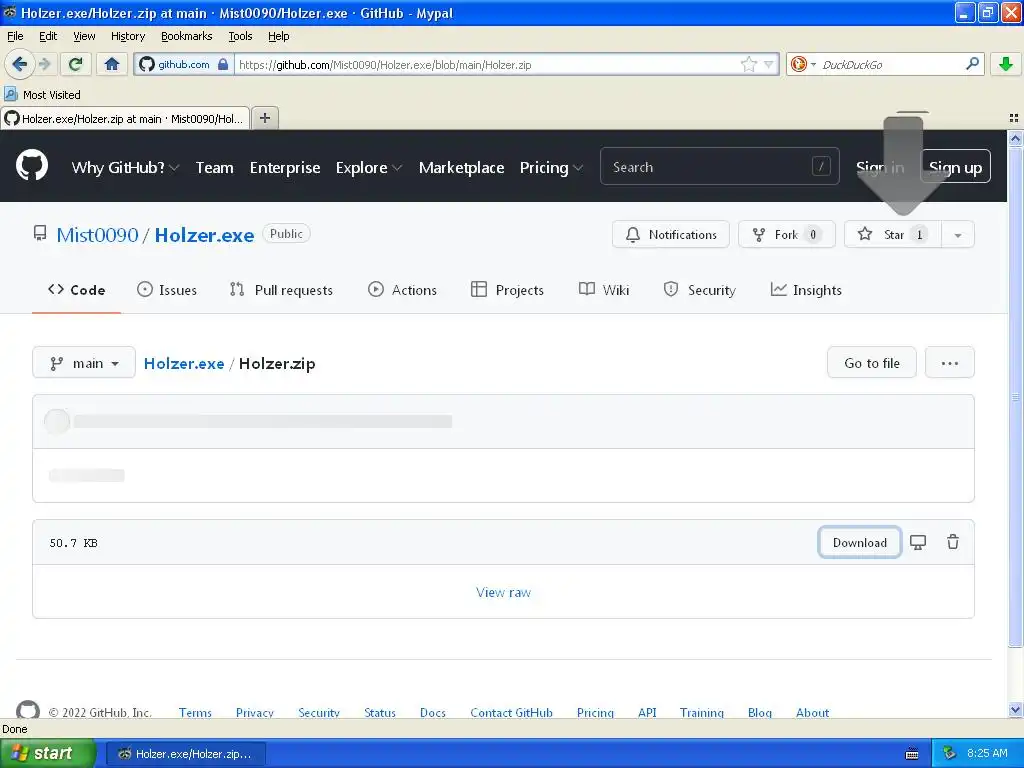Open the View menu
This screenshot has width=1024, height=768.
coord(84,36)
